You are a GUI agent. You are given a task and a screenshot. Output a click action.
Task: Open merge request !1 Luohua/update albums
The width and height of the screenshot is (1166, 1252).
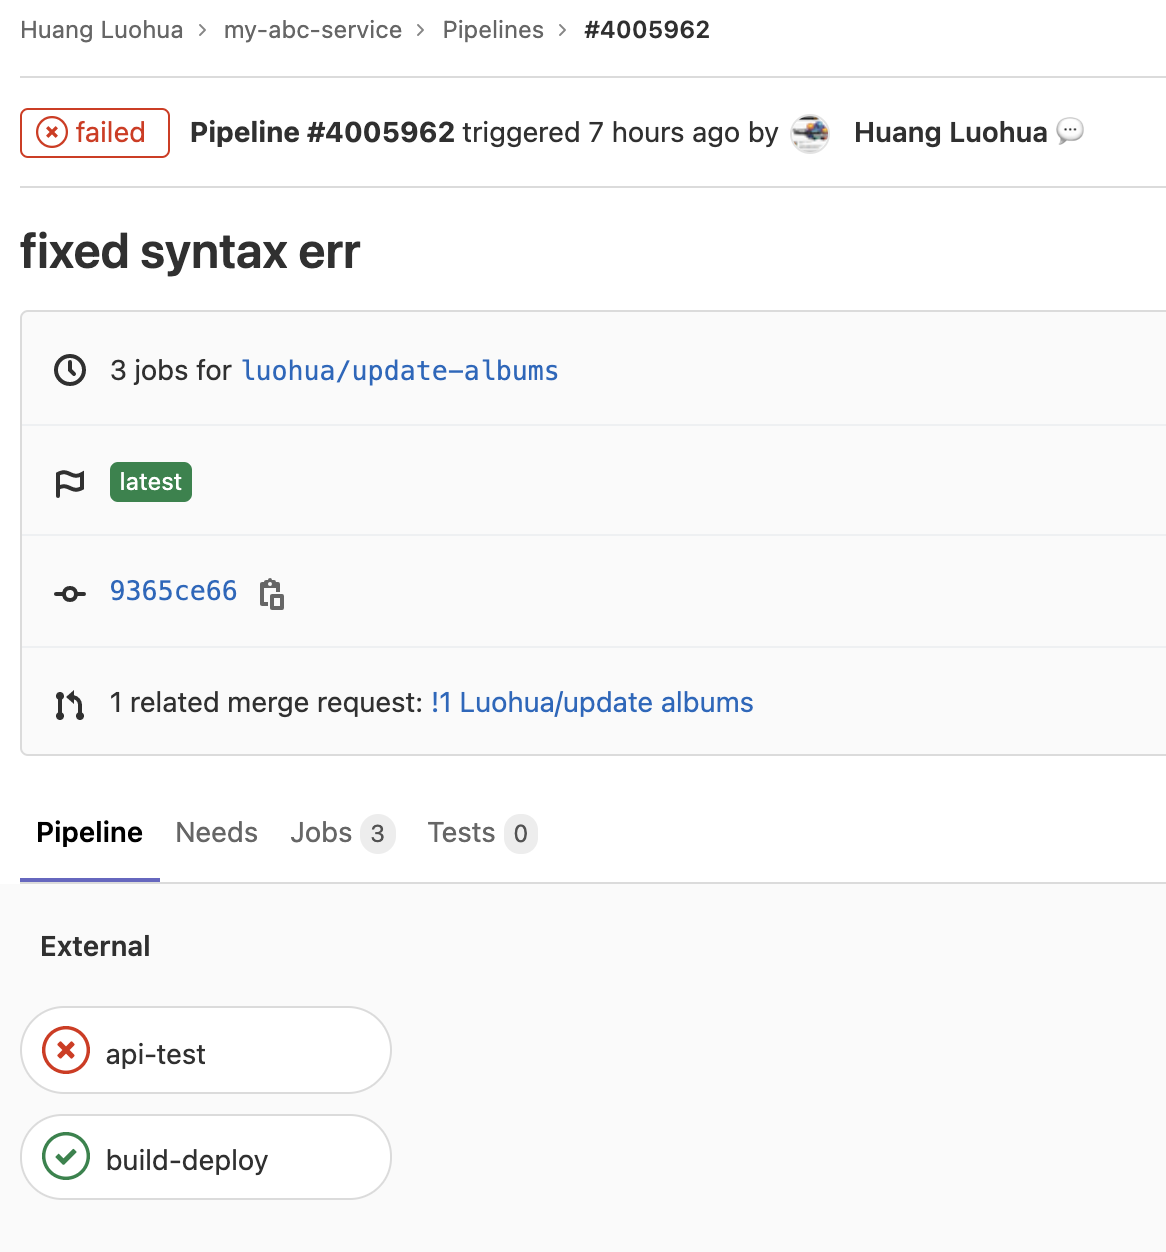pos(592,703)
